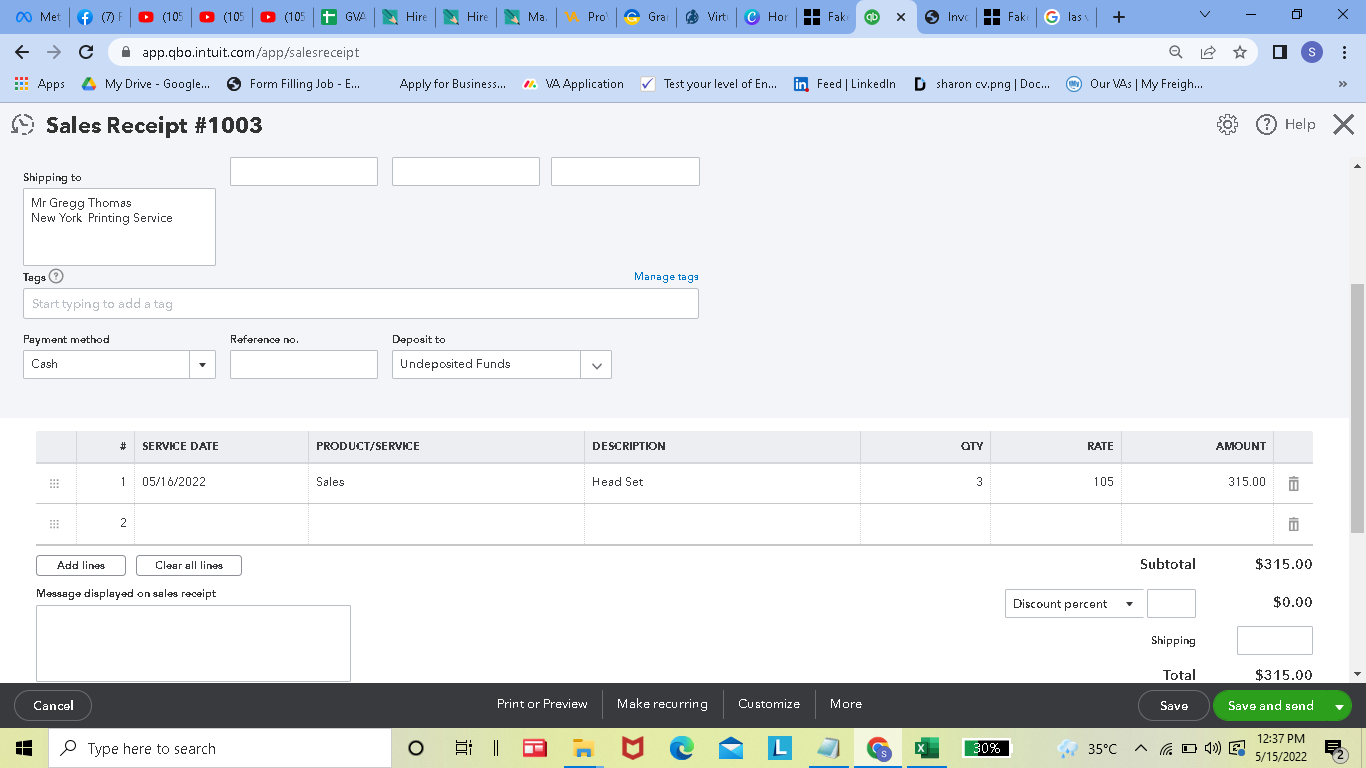This screenshot has width=1366, height=768.
Task: Click the zoom magnifier in the address bar
Action: coord(1176,52)
